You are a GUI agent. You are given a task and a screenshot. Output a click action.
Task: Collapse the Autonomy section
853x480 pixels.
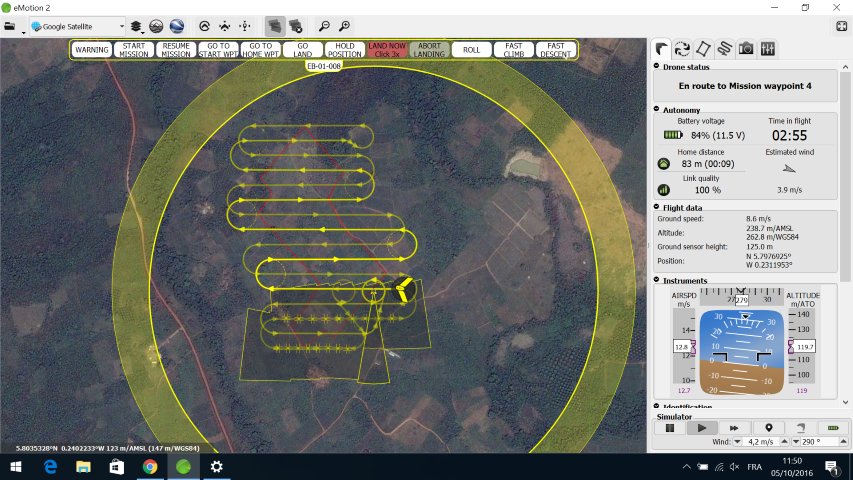(657, 109)
